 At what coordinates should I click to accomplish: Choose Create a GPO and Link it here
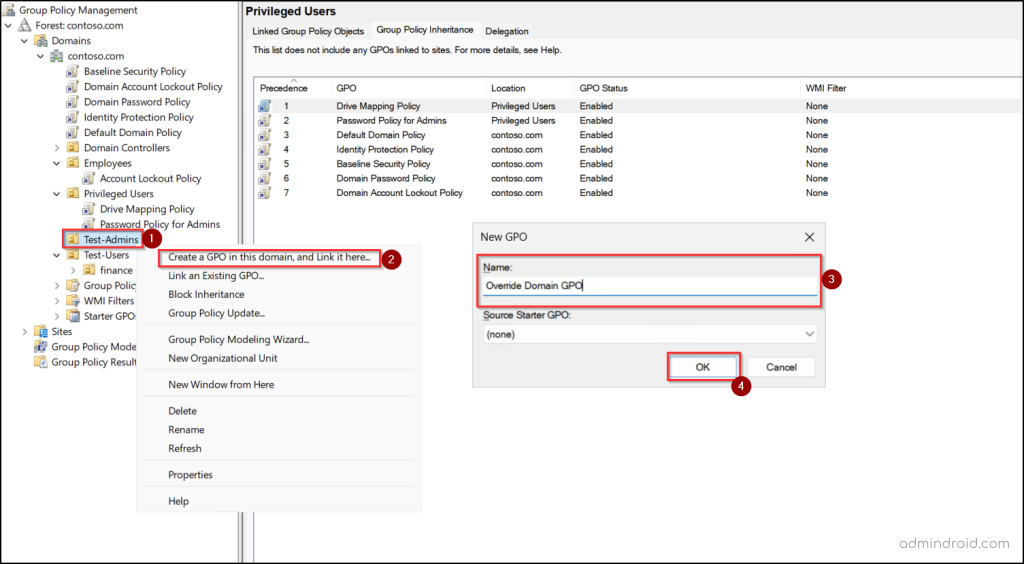pos(269,257)
